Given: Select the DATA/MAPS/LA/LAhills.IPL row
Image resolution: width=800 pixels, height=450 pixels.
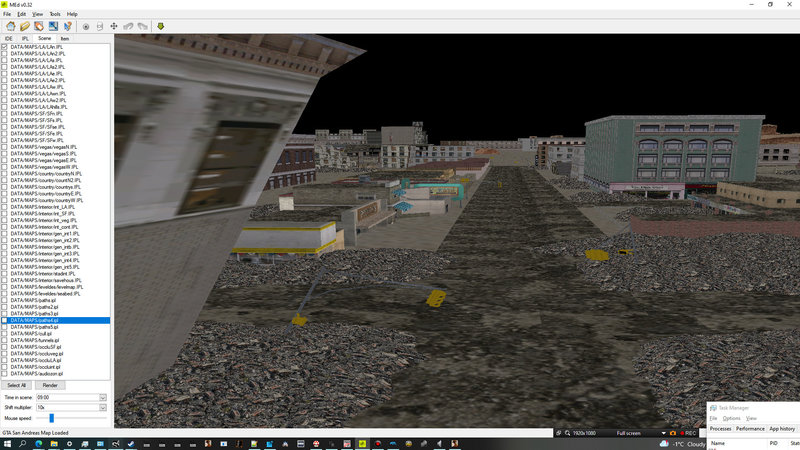Looking at the screenshot, I should 56,107.
